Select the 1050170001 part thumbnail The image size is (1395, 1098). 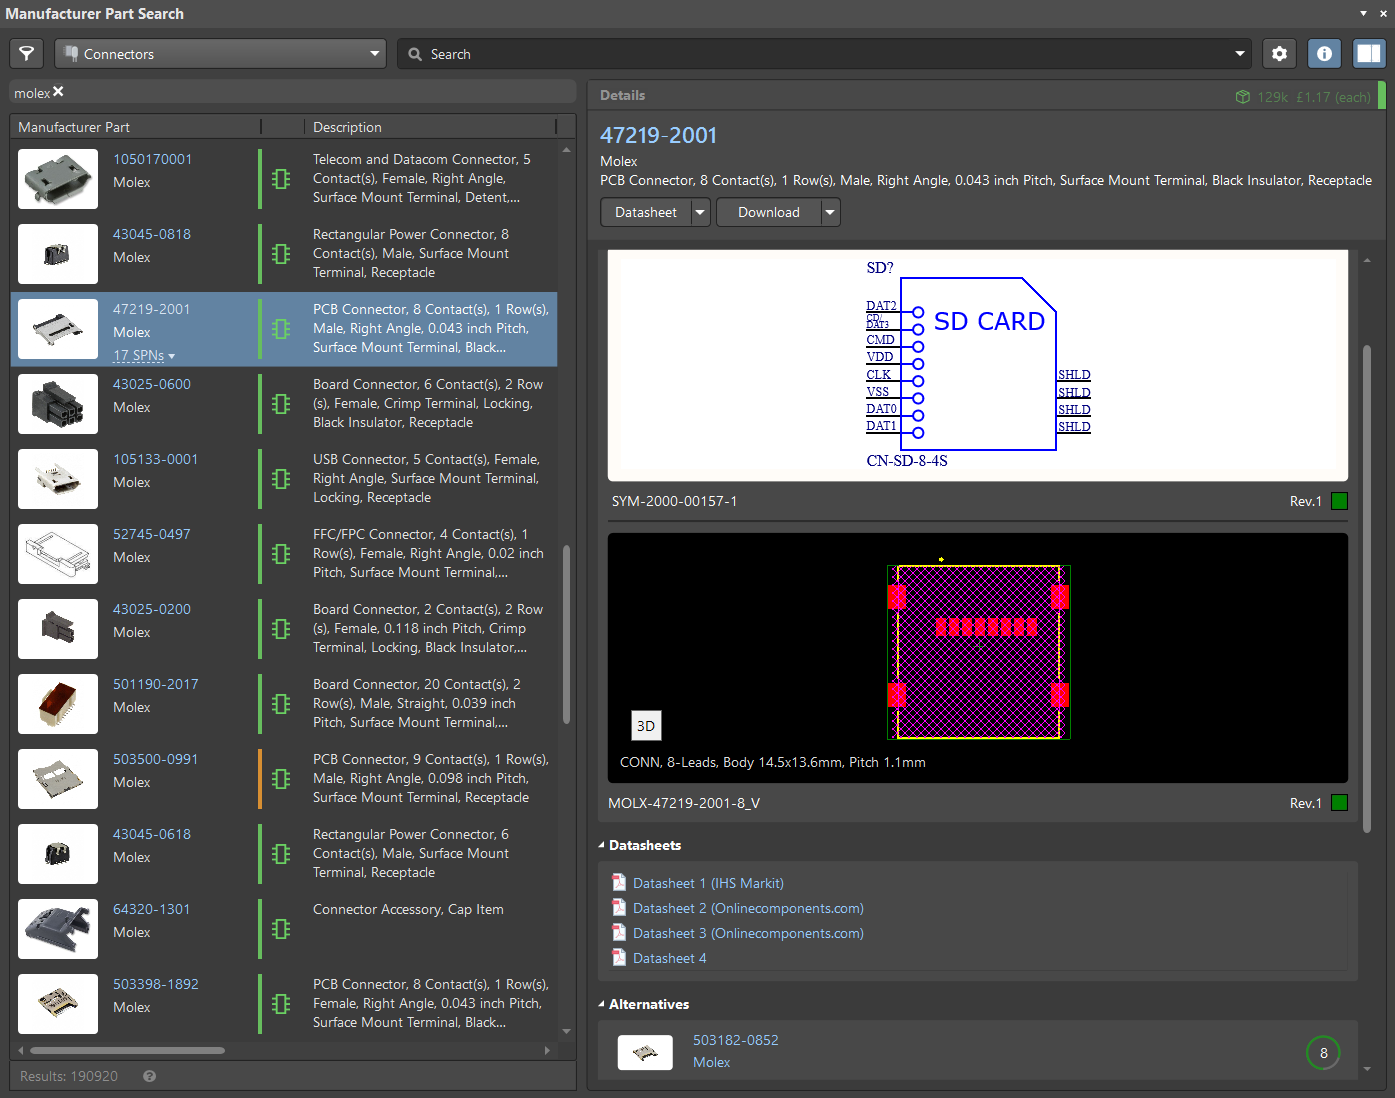[x=58, y=179]
